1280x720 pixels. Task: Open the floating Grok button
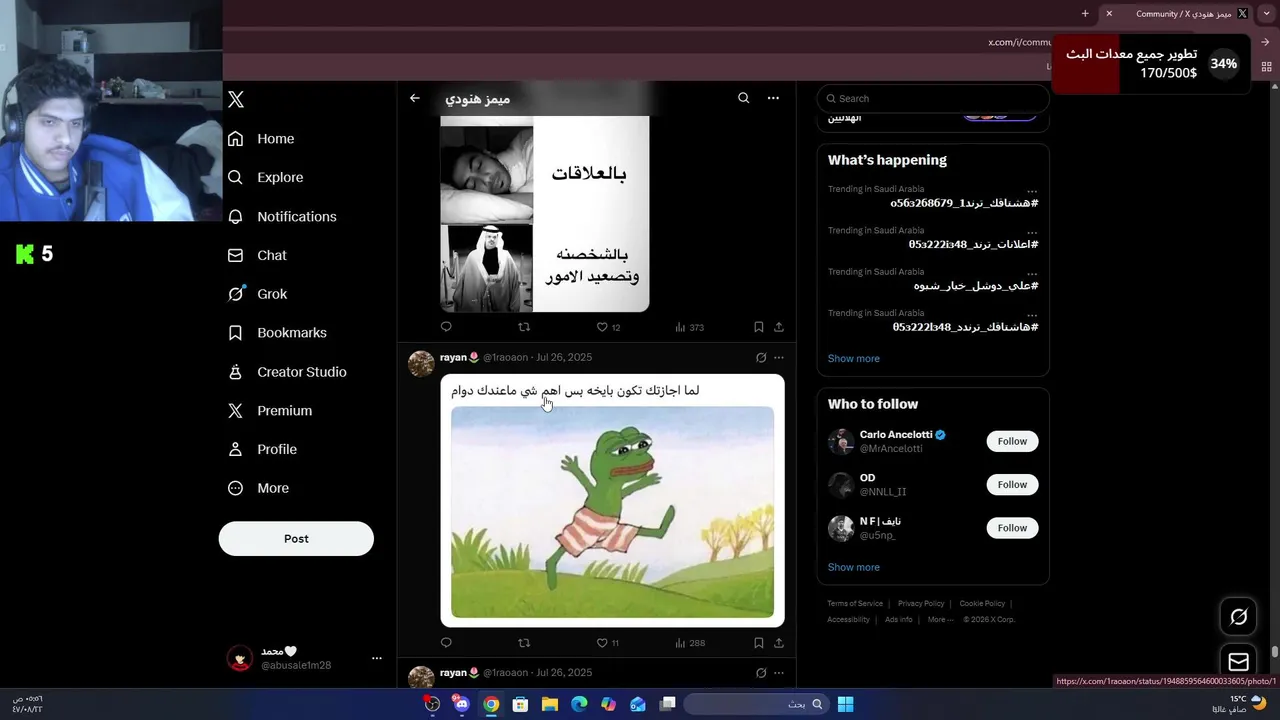pos(1238,617)
